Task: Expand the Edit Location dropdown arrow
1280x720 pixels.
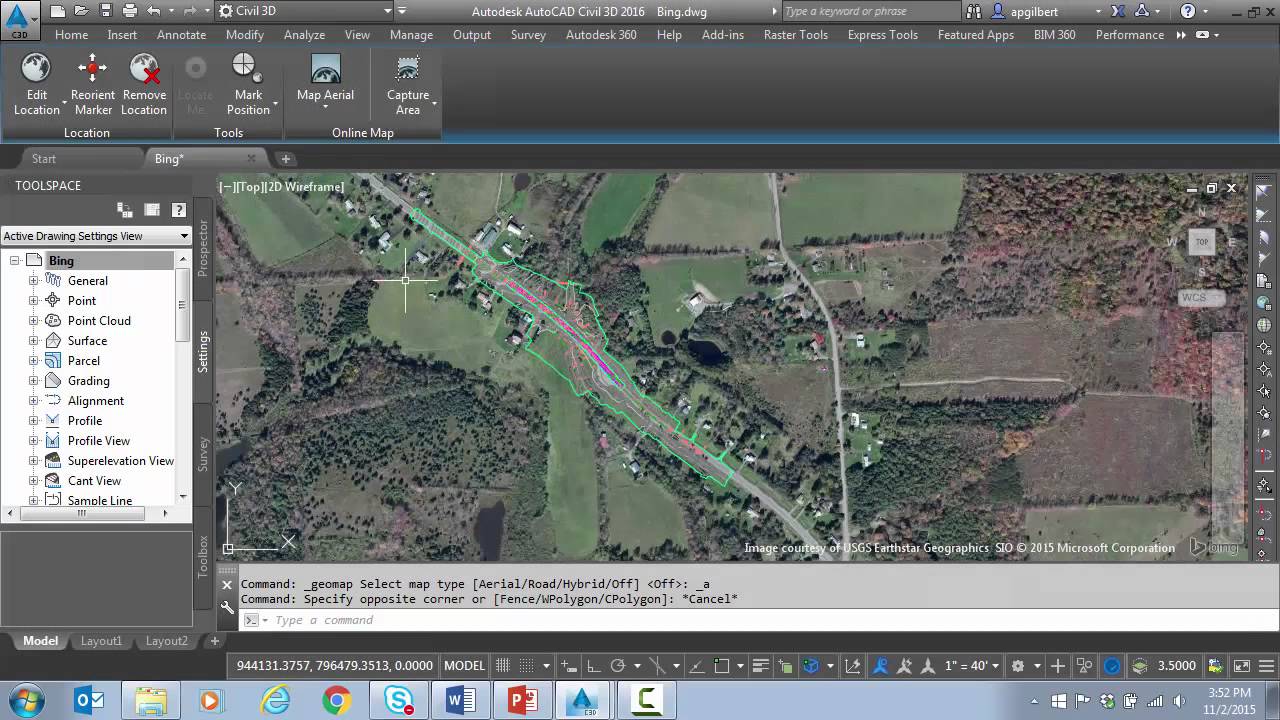Action: [64, 103]
